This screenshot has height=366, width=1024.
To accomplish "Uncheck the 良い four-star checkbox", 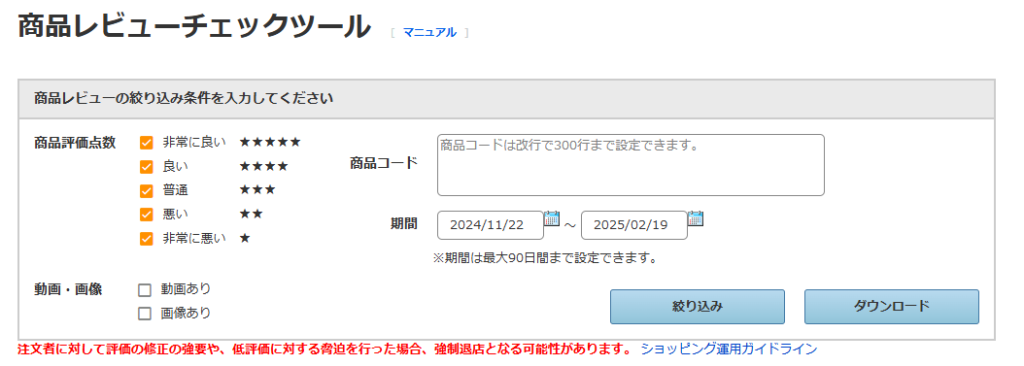I will coord(146,167).
